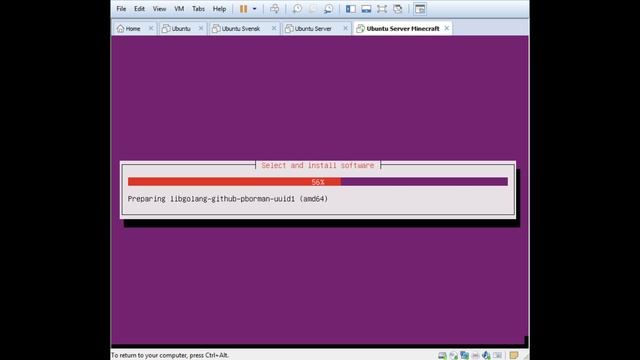Open the File menu
The image size is (640, 360).
point(121,9)
